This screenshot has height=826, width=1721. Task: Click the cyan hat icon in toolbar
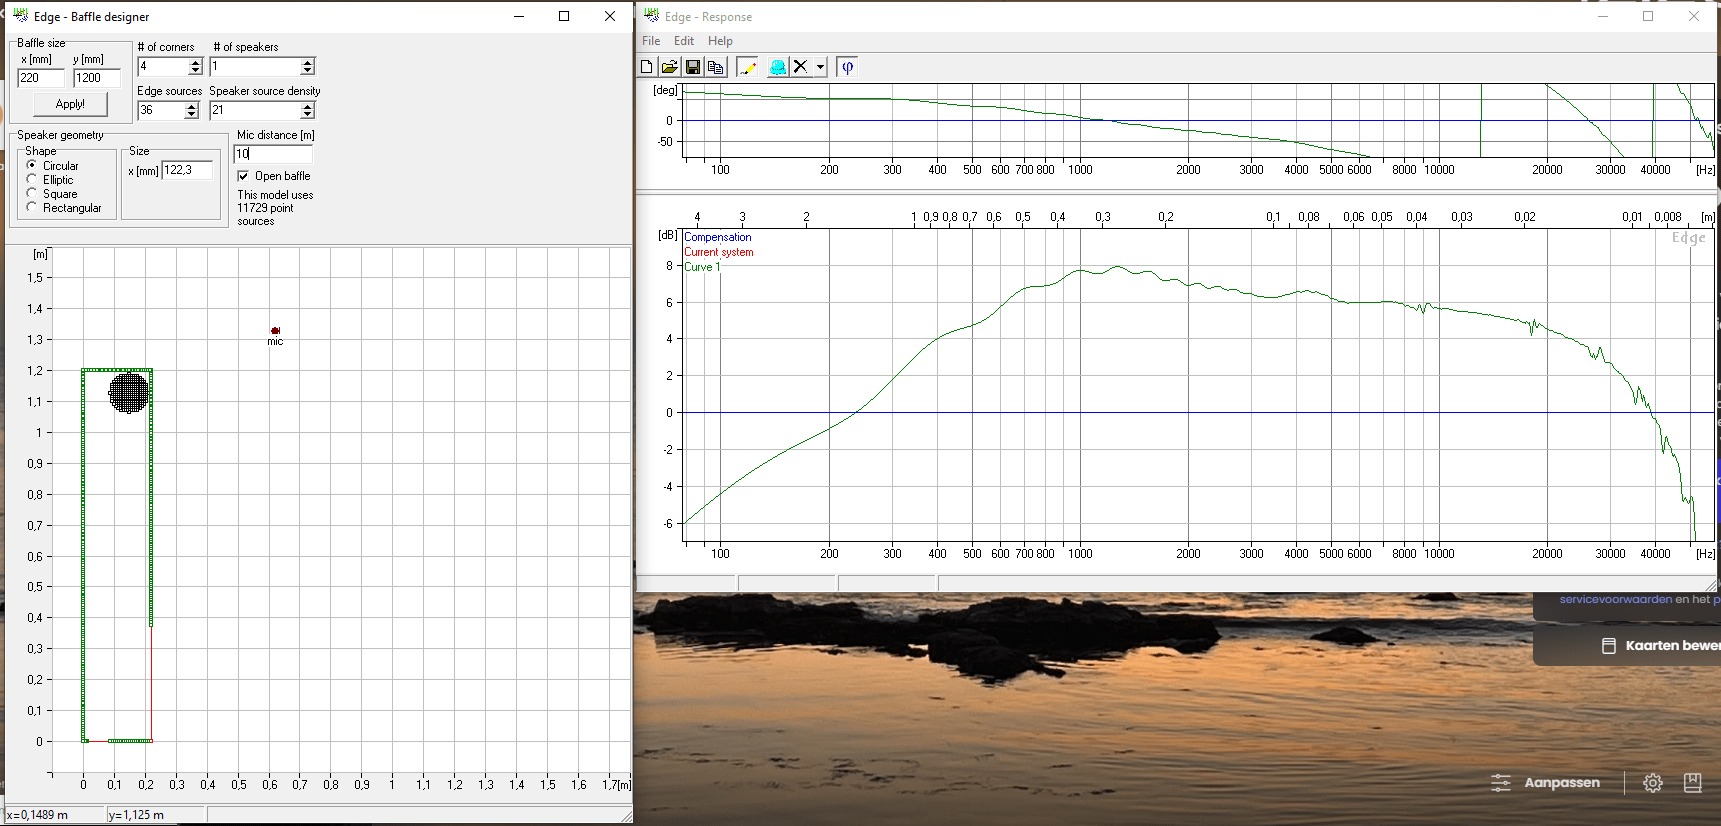pos(777,67)
